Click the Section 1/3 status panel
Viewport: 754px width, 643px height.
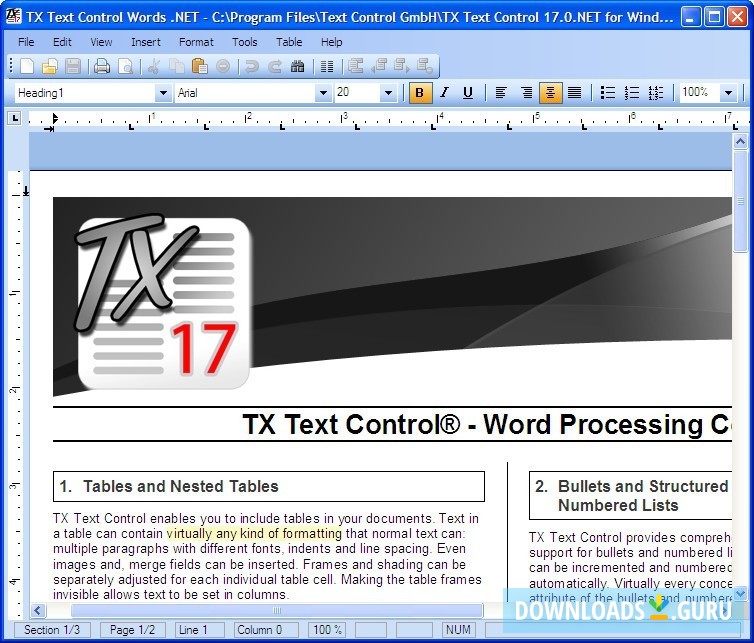coord(52,630)
